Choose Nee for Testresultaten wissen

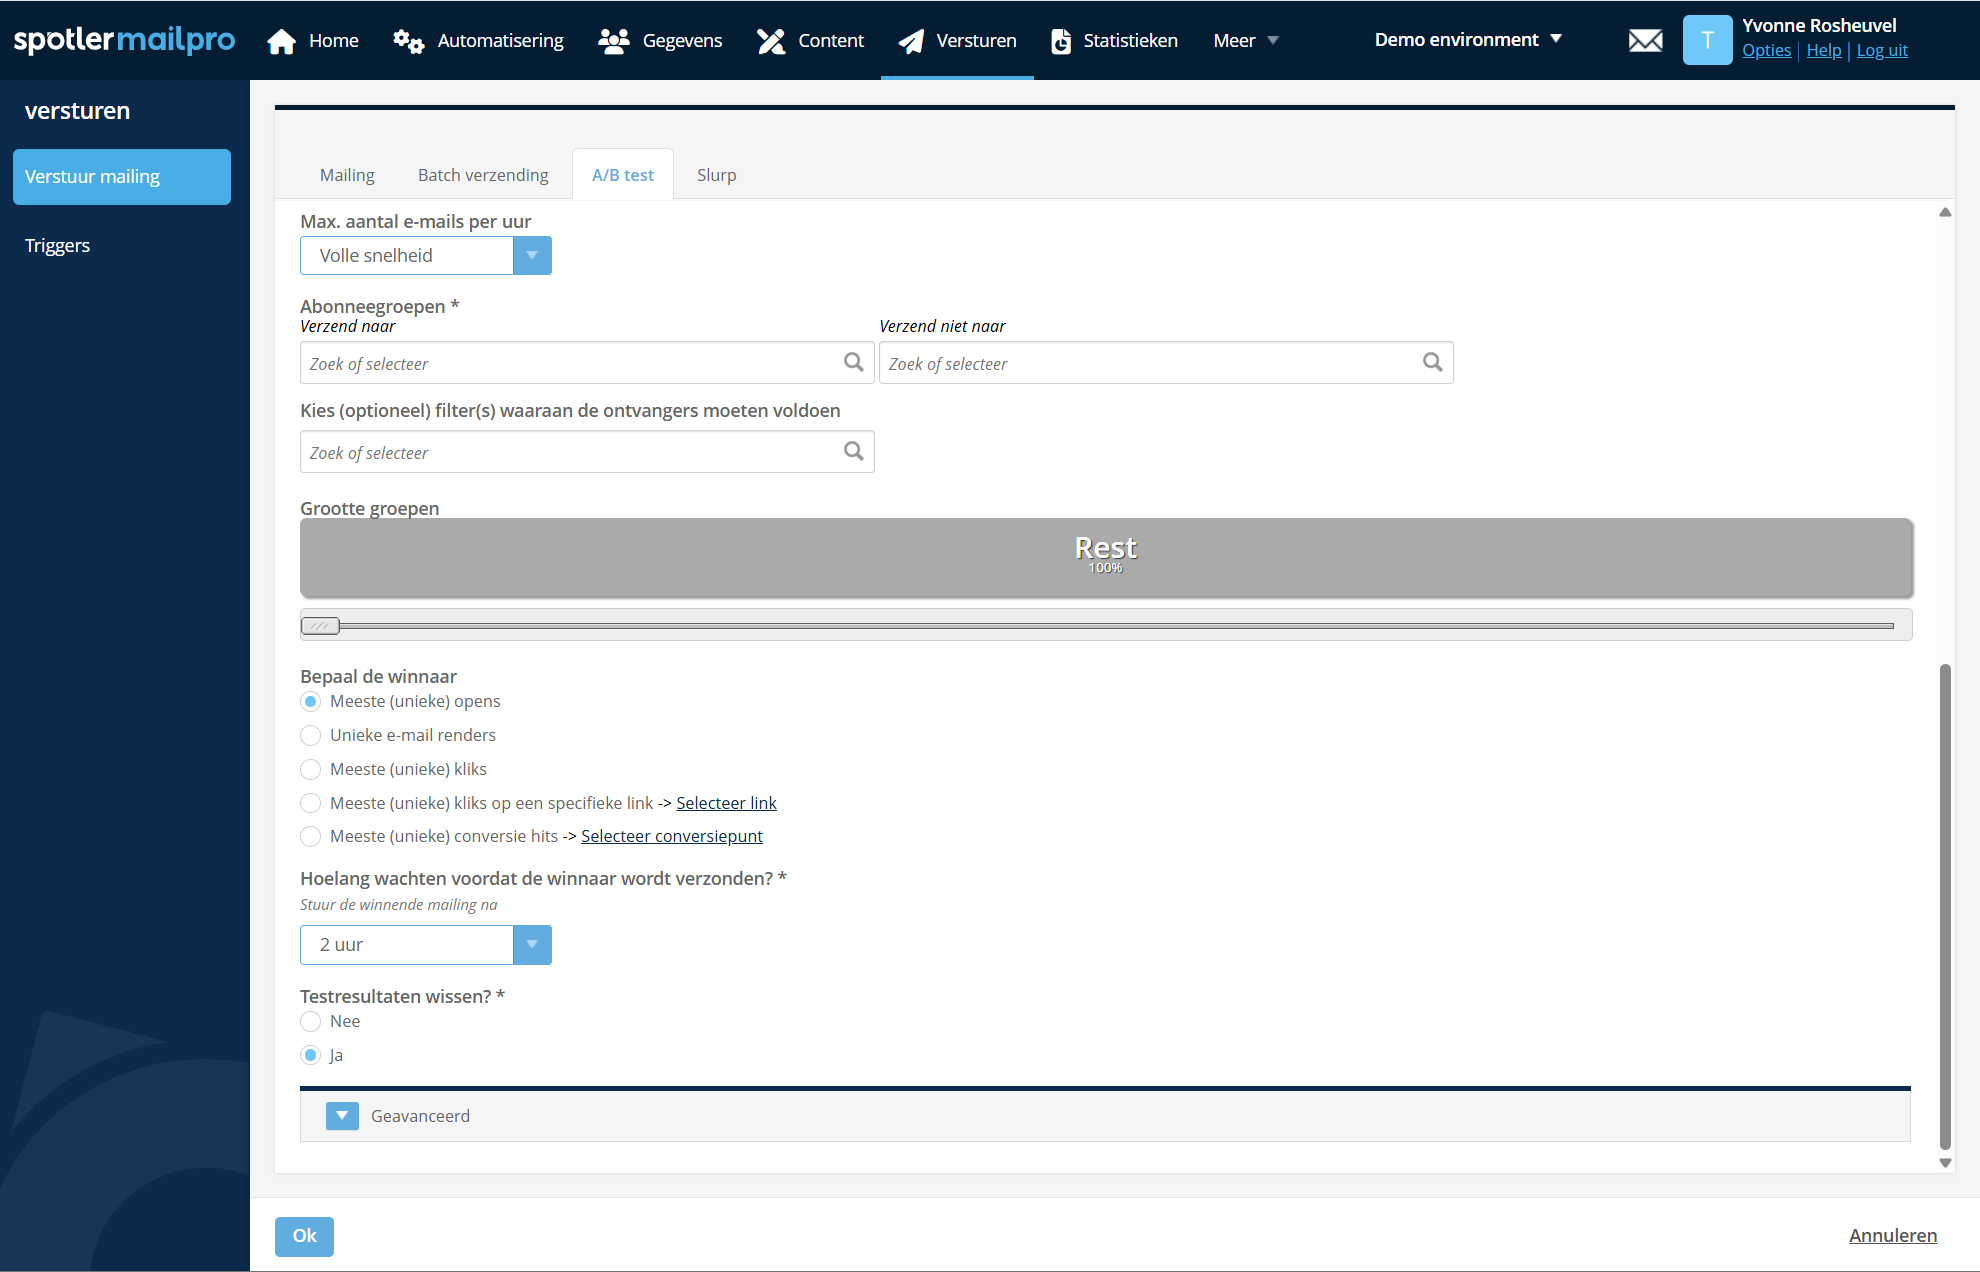point(311,1021)
